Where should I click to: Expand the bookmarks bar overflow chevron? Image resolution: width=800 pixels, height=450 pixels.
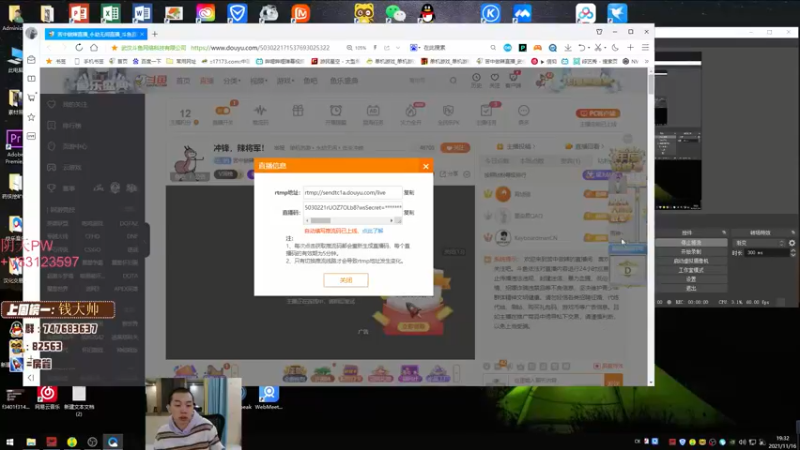[646, 61]
